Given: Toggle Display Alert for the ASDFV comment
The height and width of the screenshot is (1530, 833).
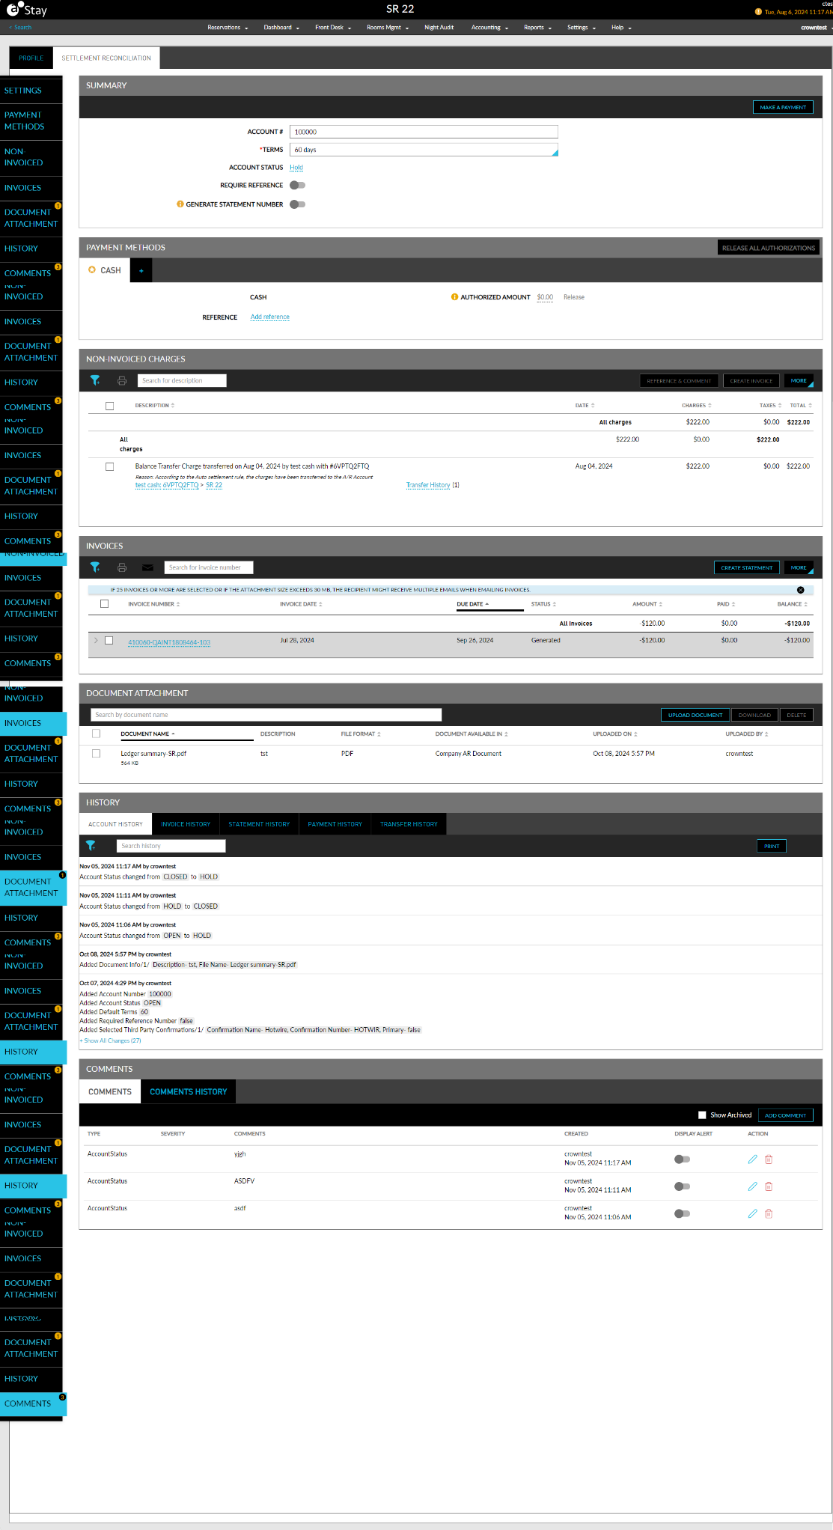Looking at the screenshot, I should [x=681, y=1186].
